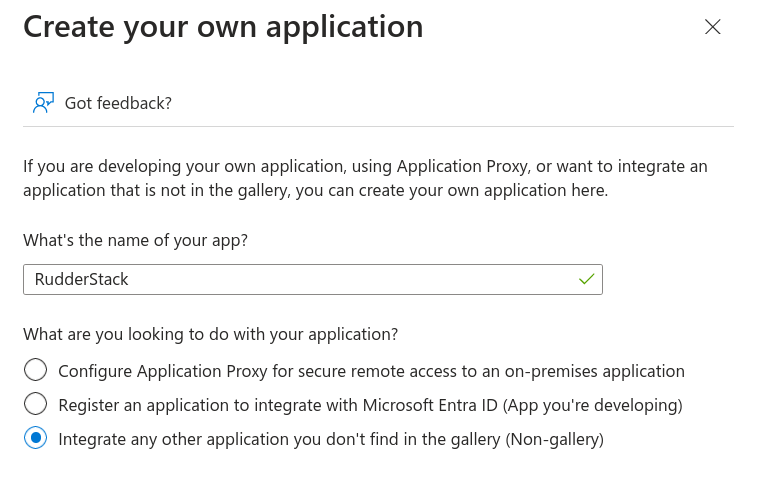Image resolution: width=759 pixels, height=484 pixels.
Task: Click the Configure Application Proxy option label
Action: 371,371
